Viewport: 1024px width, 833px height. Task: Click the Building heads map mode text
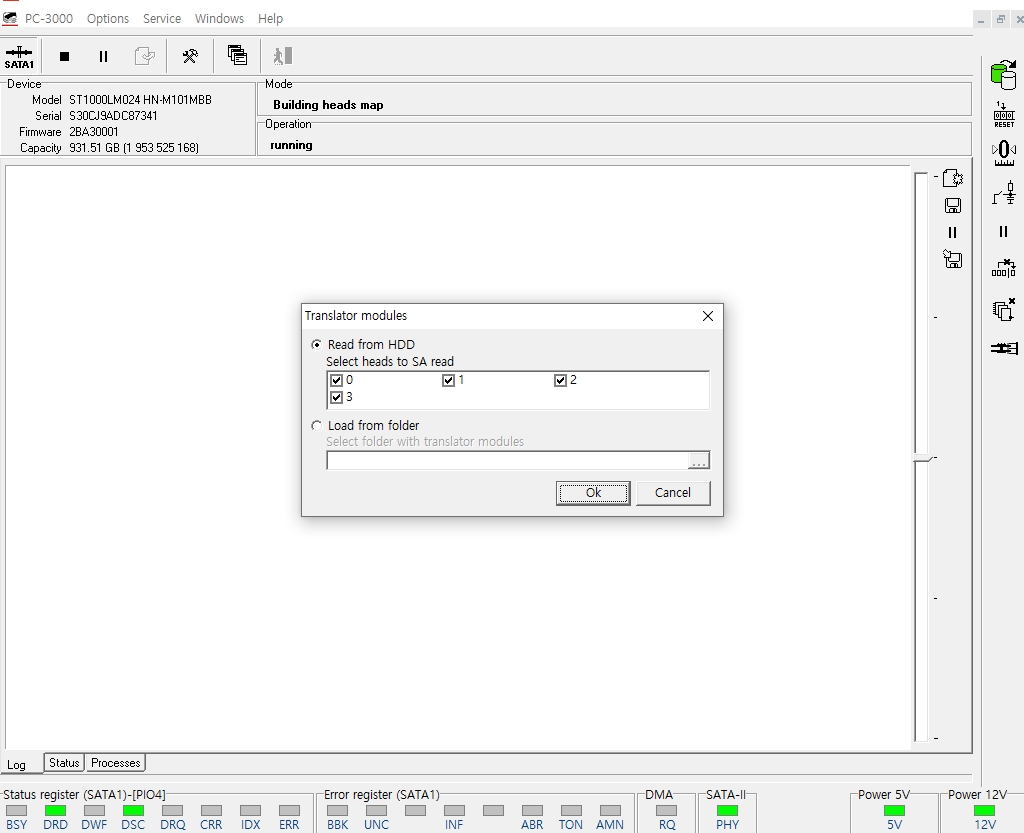point(328,104)
